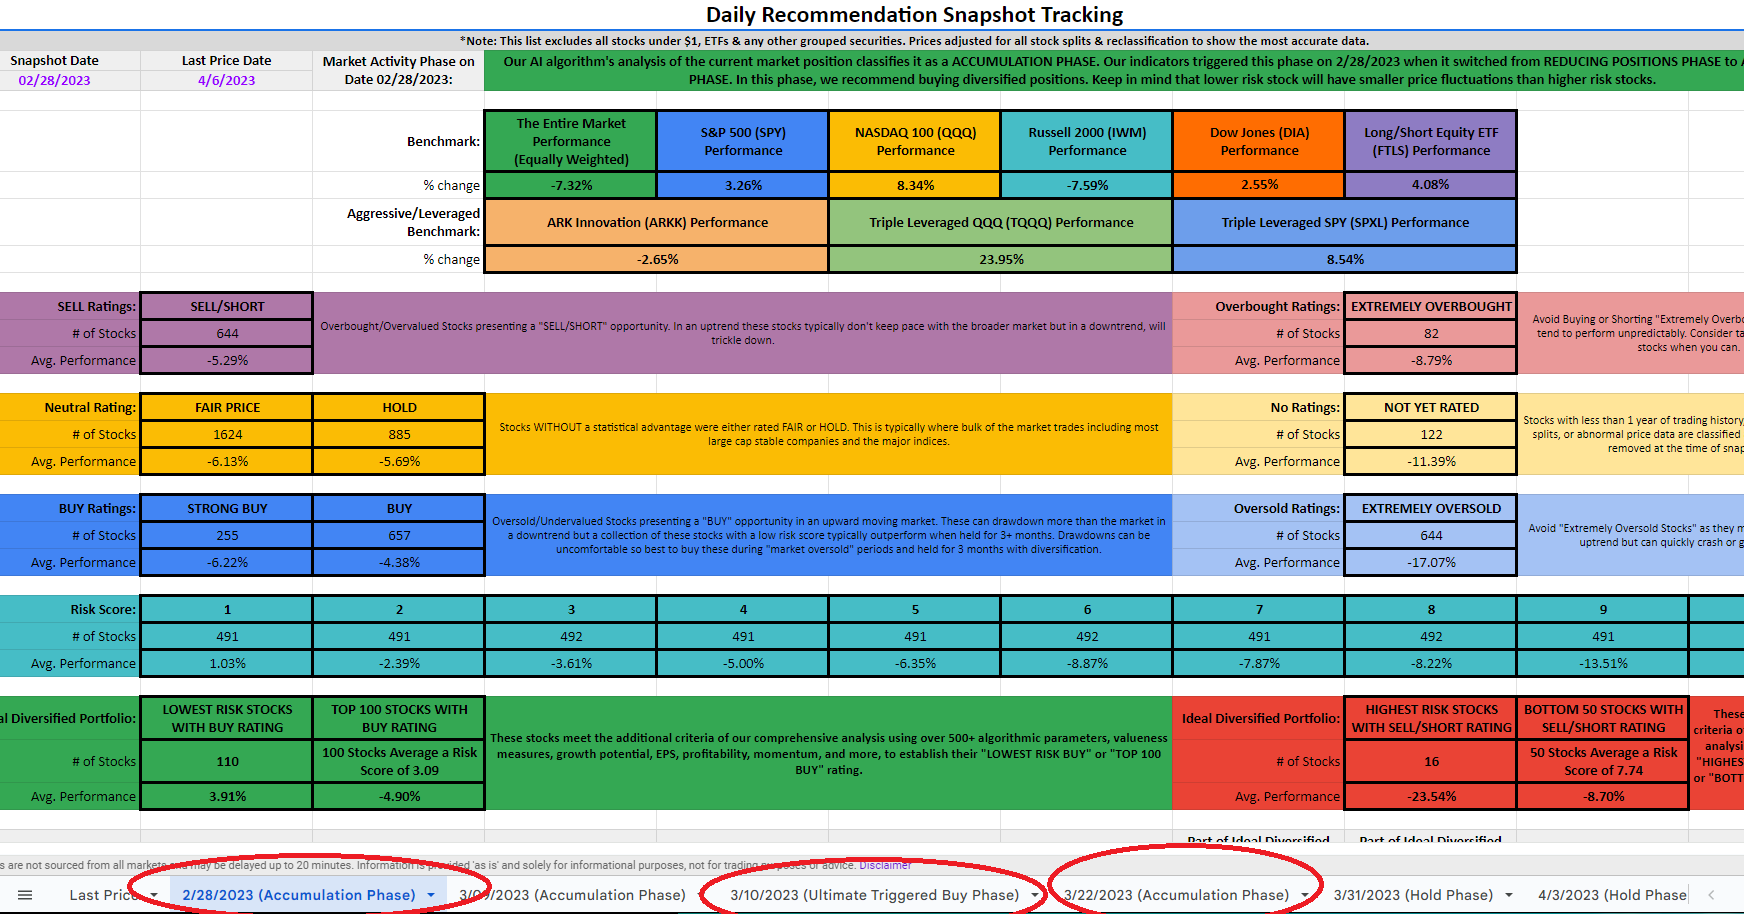The width and height of the screenshot is (1744, 914).
Task: Click LOWEST RISK STOCKS WITH BUY RATING cell
Action: click(x=227, y=718)
